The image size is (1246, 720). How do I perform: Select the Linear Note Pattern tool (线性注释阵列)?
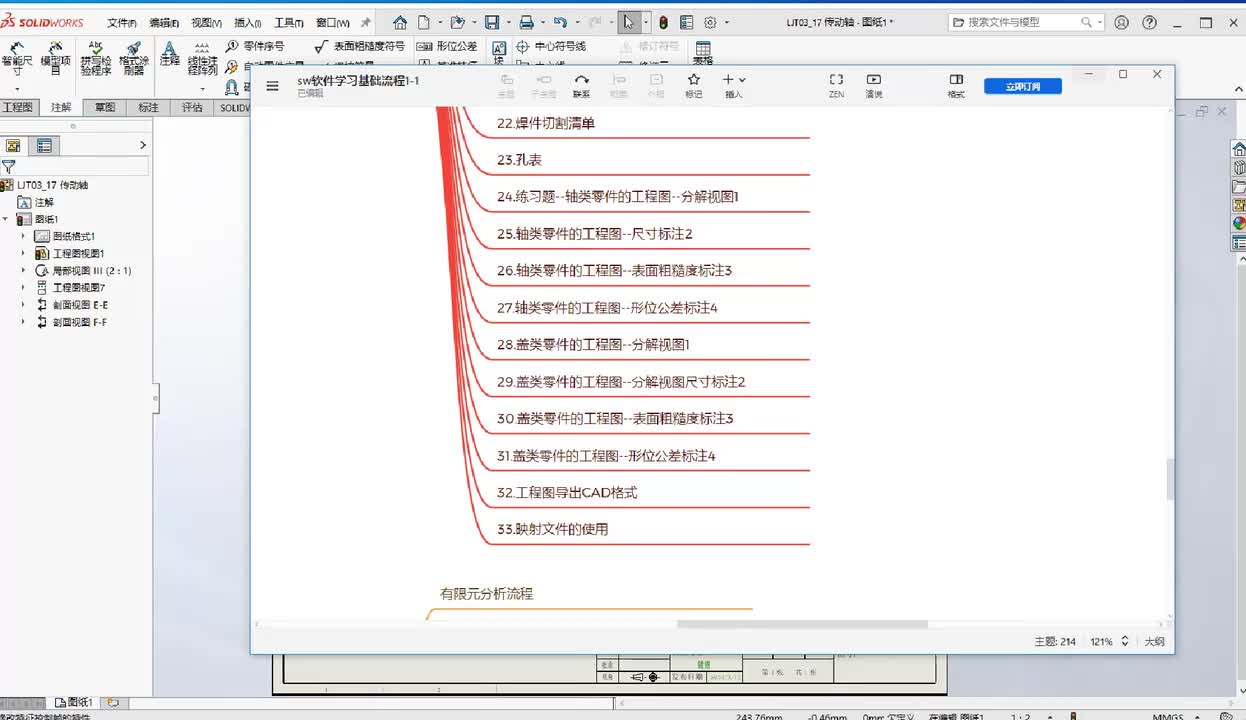click(203, 58)
